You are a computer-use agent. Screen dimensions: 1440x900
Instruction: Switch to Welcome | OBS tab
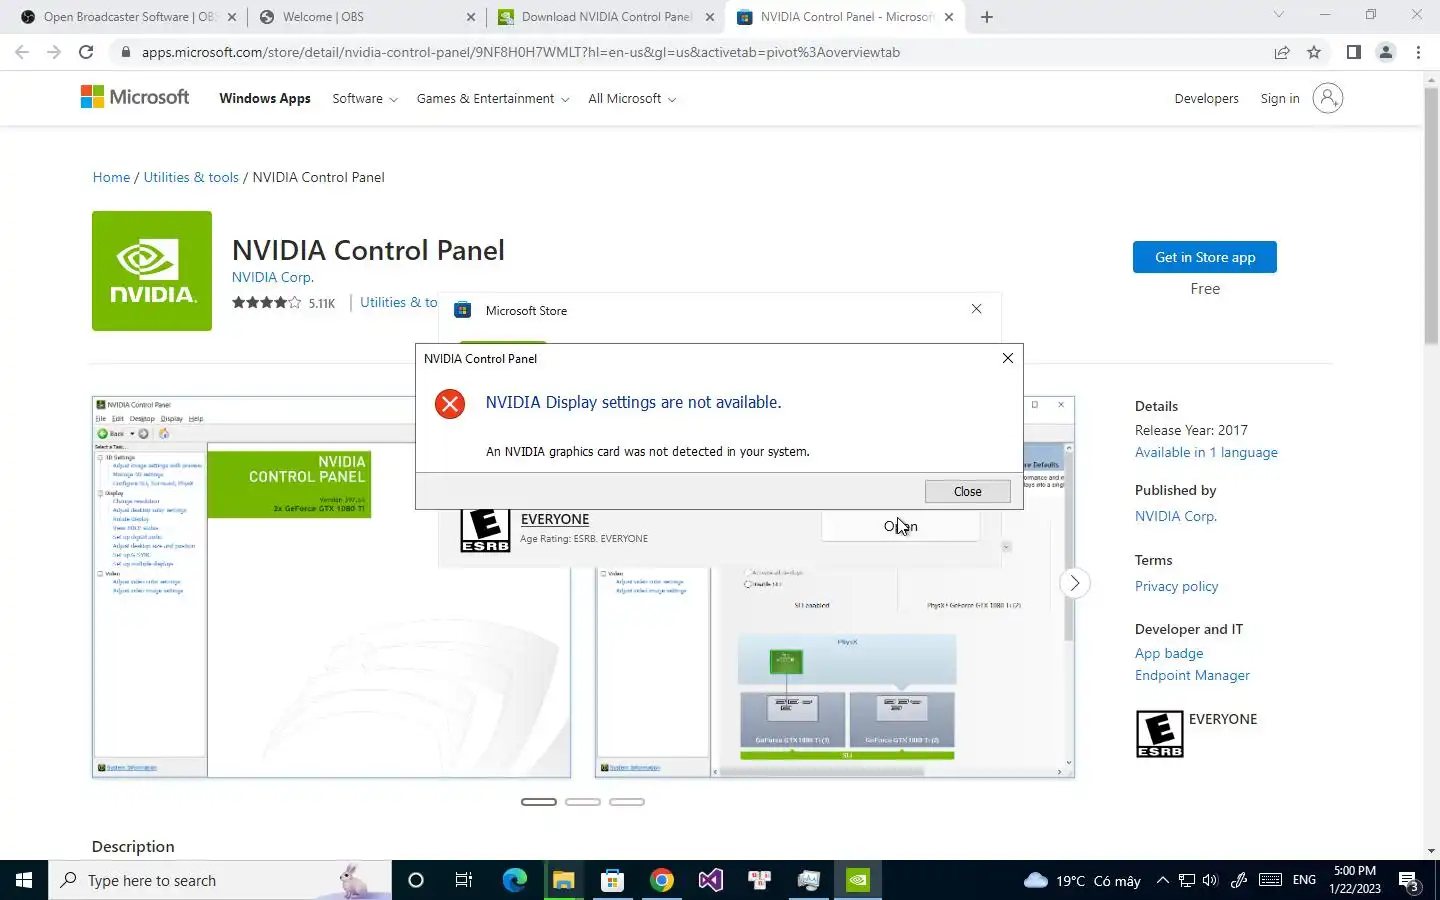[x=364, y=17]
